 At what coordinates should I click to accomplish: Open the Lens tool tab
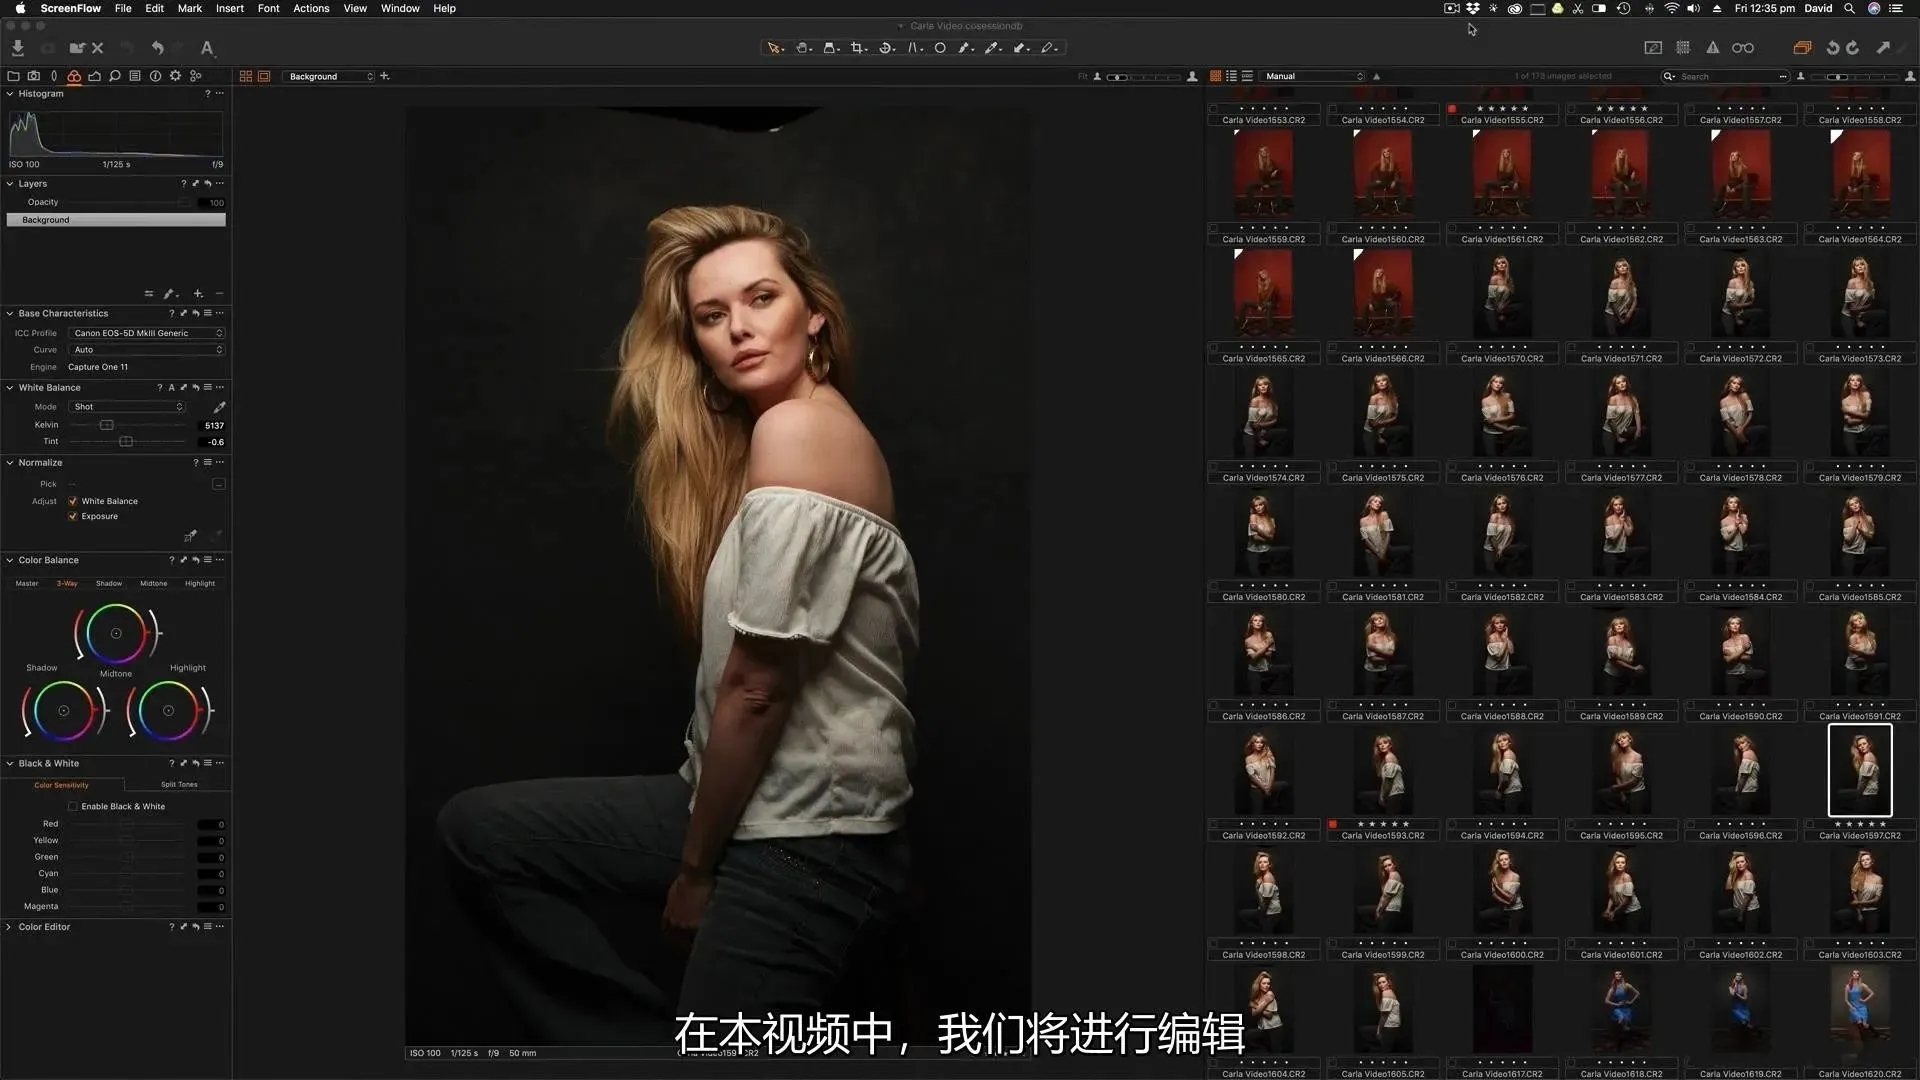[54, 76]
